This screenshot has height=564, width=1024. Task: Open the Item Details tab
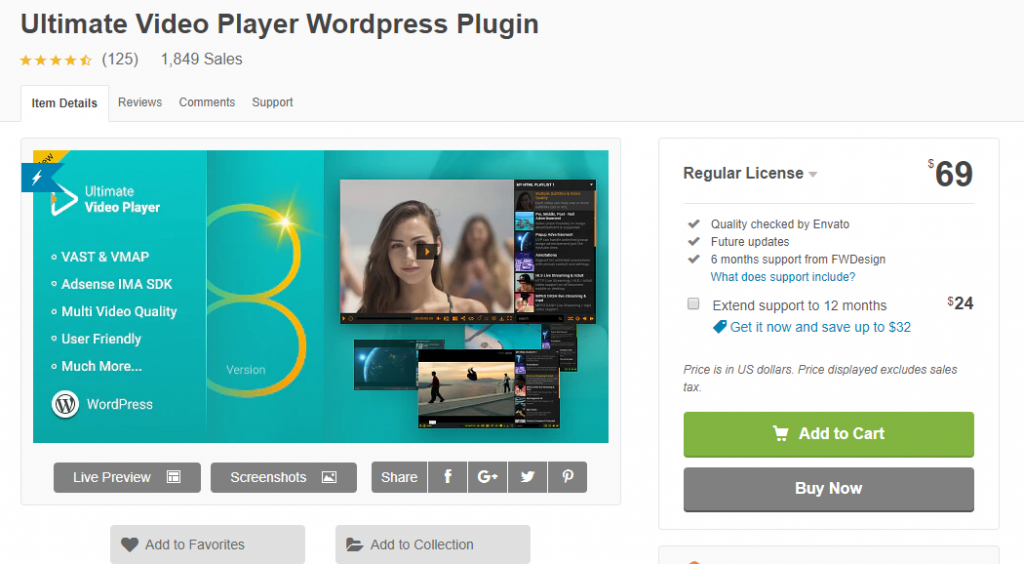pos(64,103)
